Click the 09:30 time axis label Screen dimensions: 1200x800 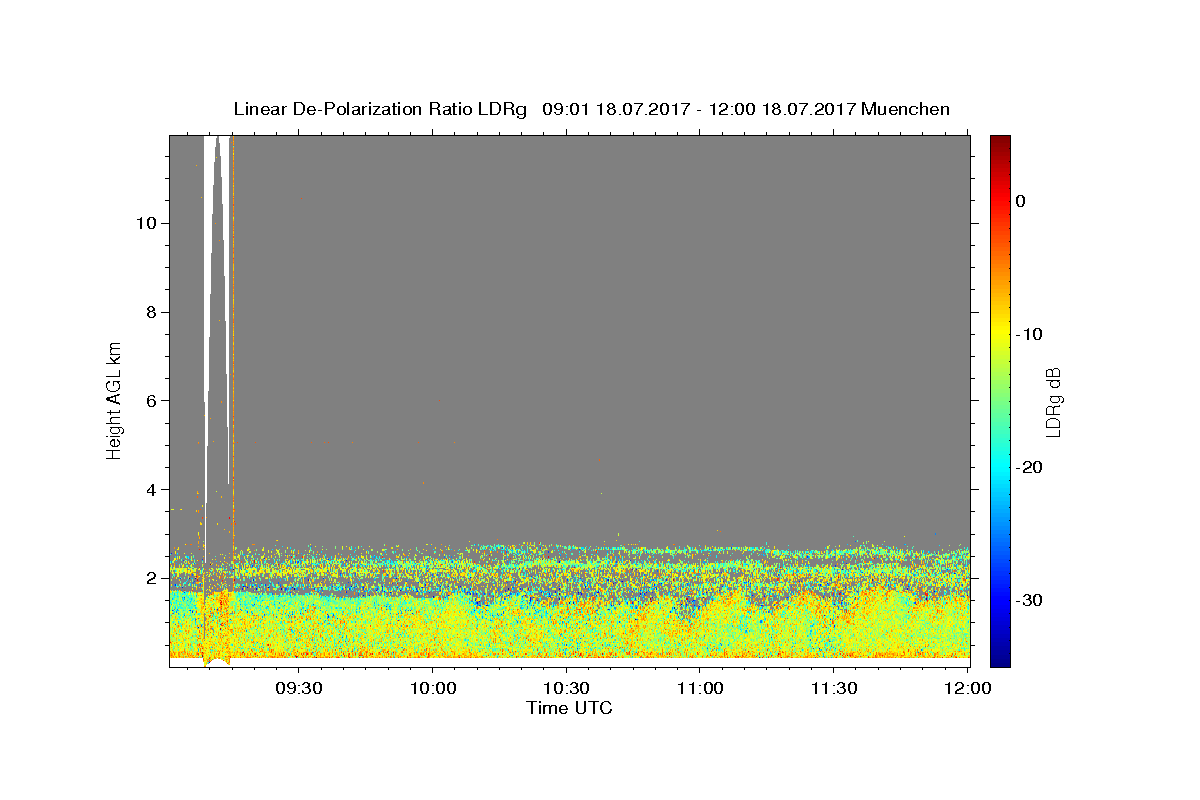[x=299, y=689]
